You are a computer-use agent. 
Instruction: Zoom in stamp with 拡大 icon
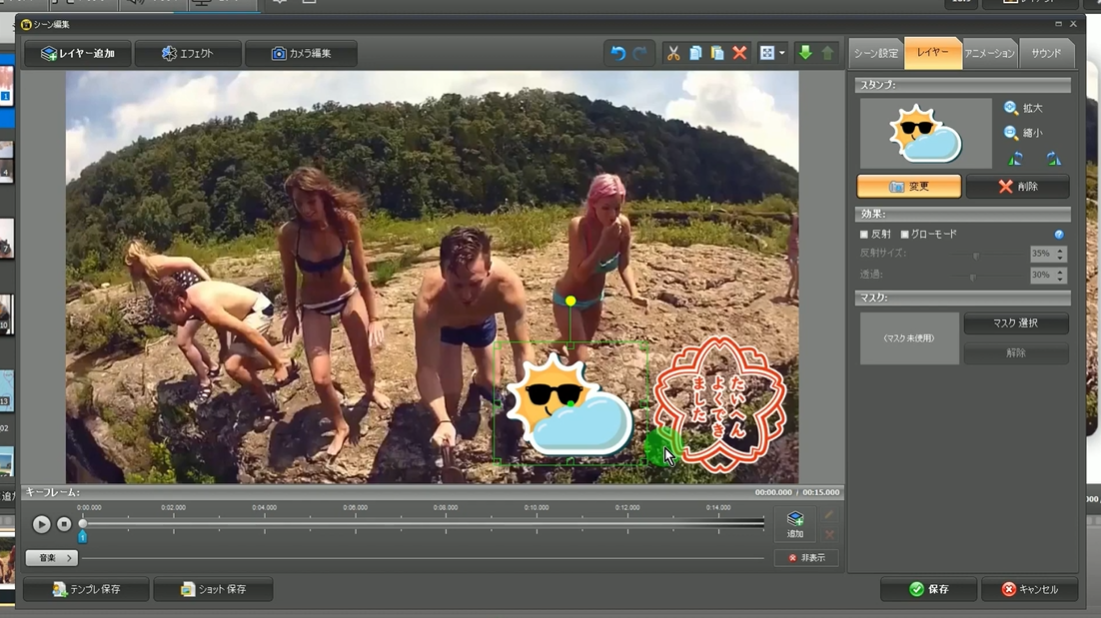(1012, 108)
